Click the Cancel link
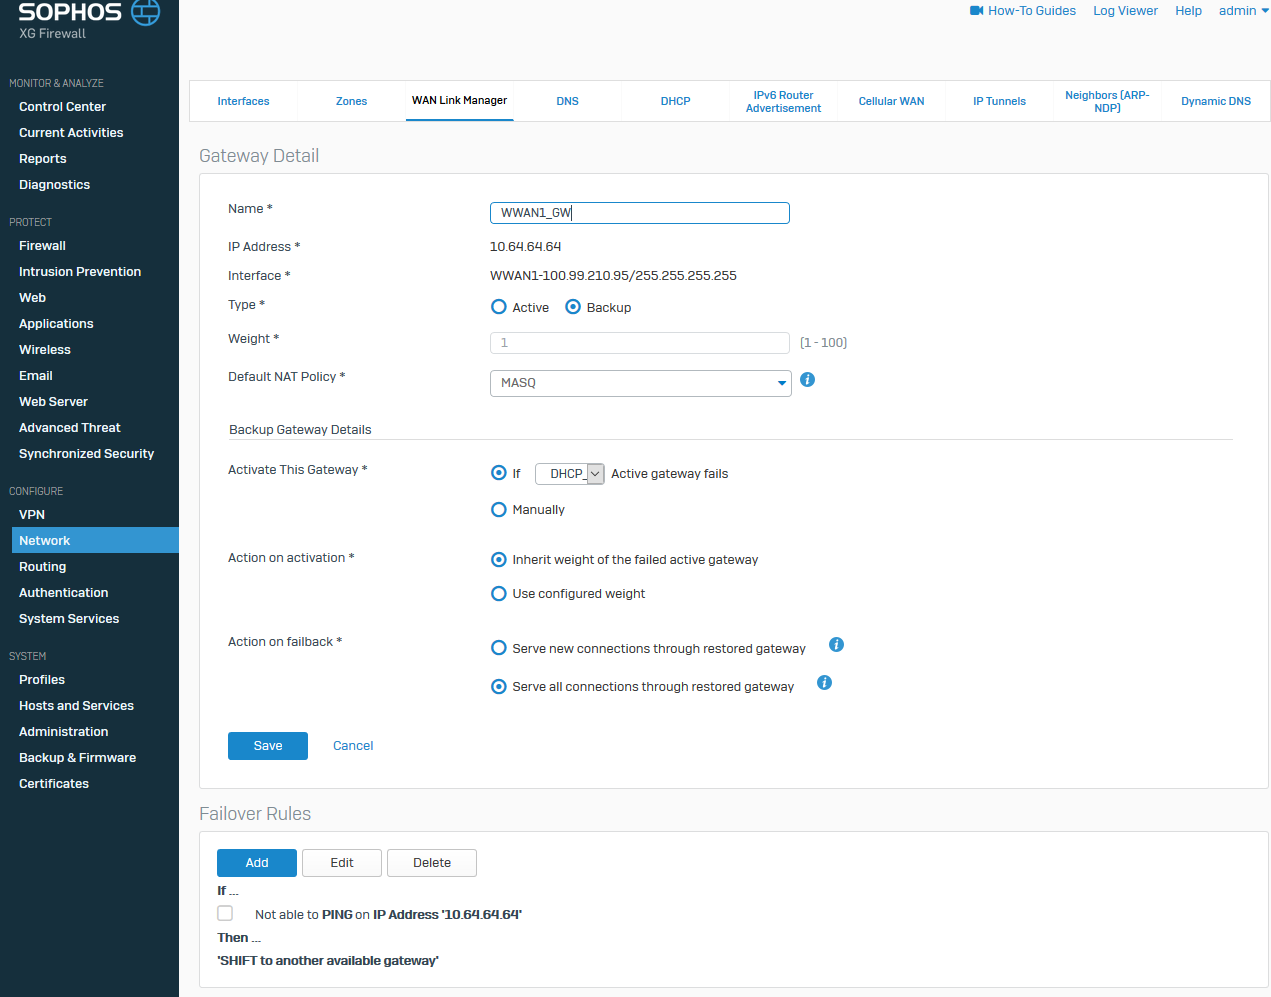Screen dimensions: 1271x997 (x=353, y=746)
